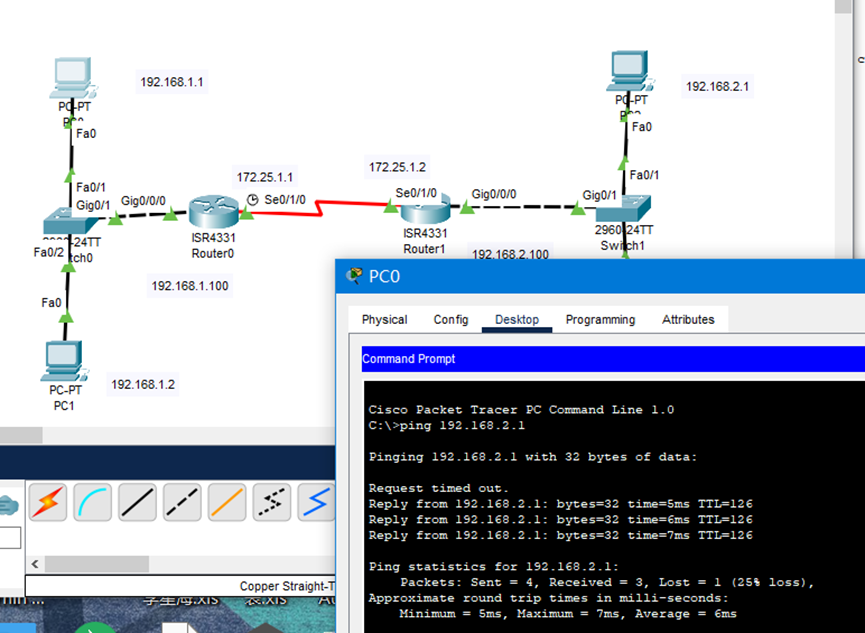Click the 'Request timed out.' line
Image resolution: width=865 pixels, height=633 pixels.
[439, 488]
